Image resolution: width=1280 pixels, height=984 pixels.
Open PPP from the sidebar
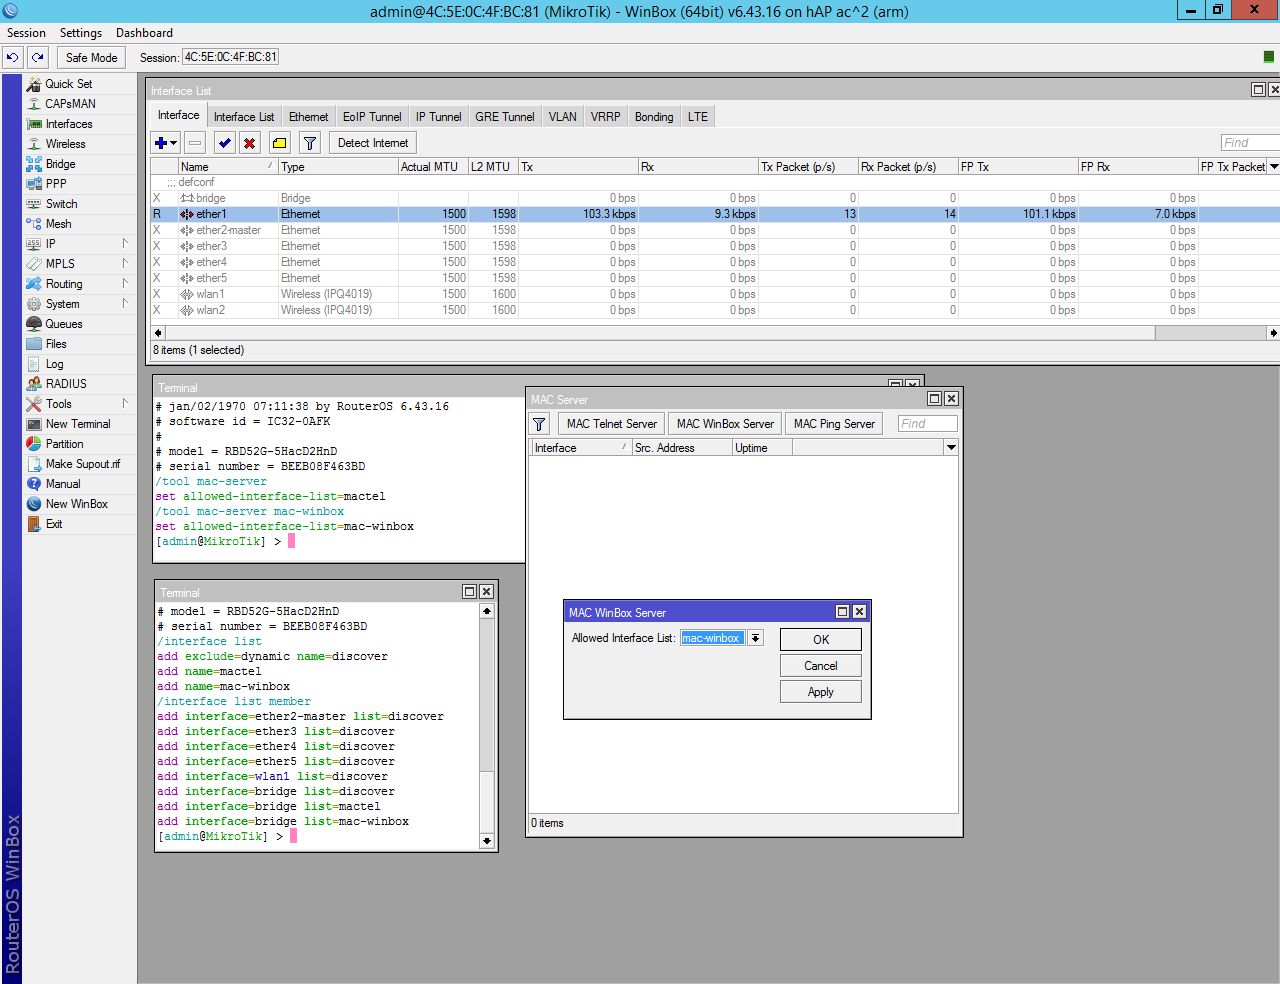click(x=56, y=184)
